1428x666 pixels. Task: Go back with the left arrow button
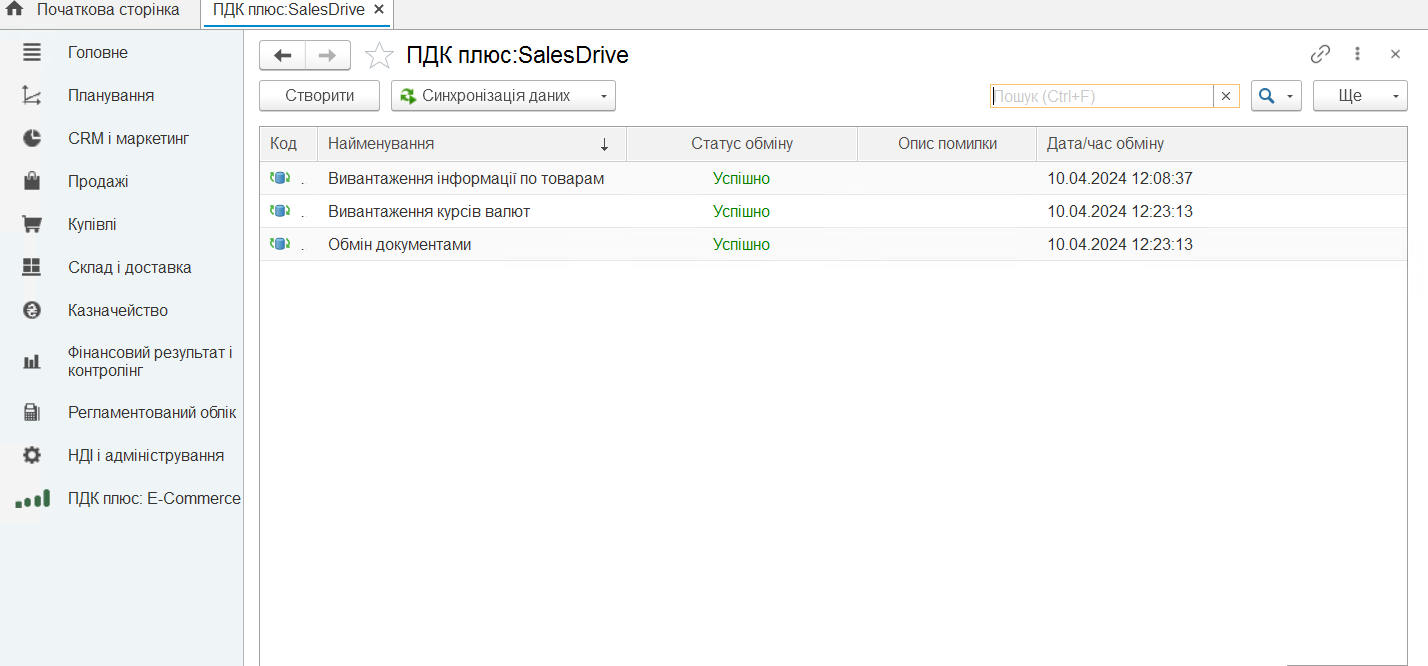(x=282, y=55)
